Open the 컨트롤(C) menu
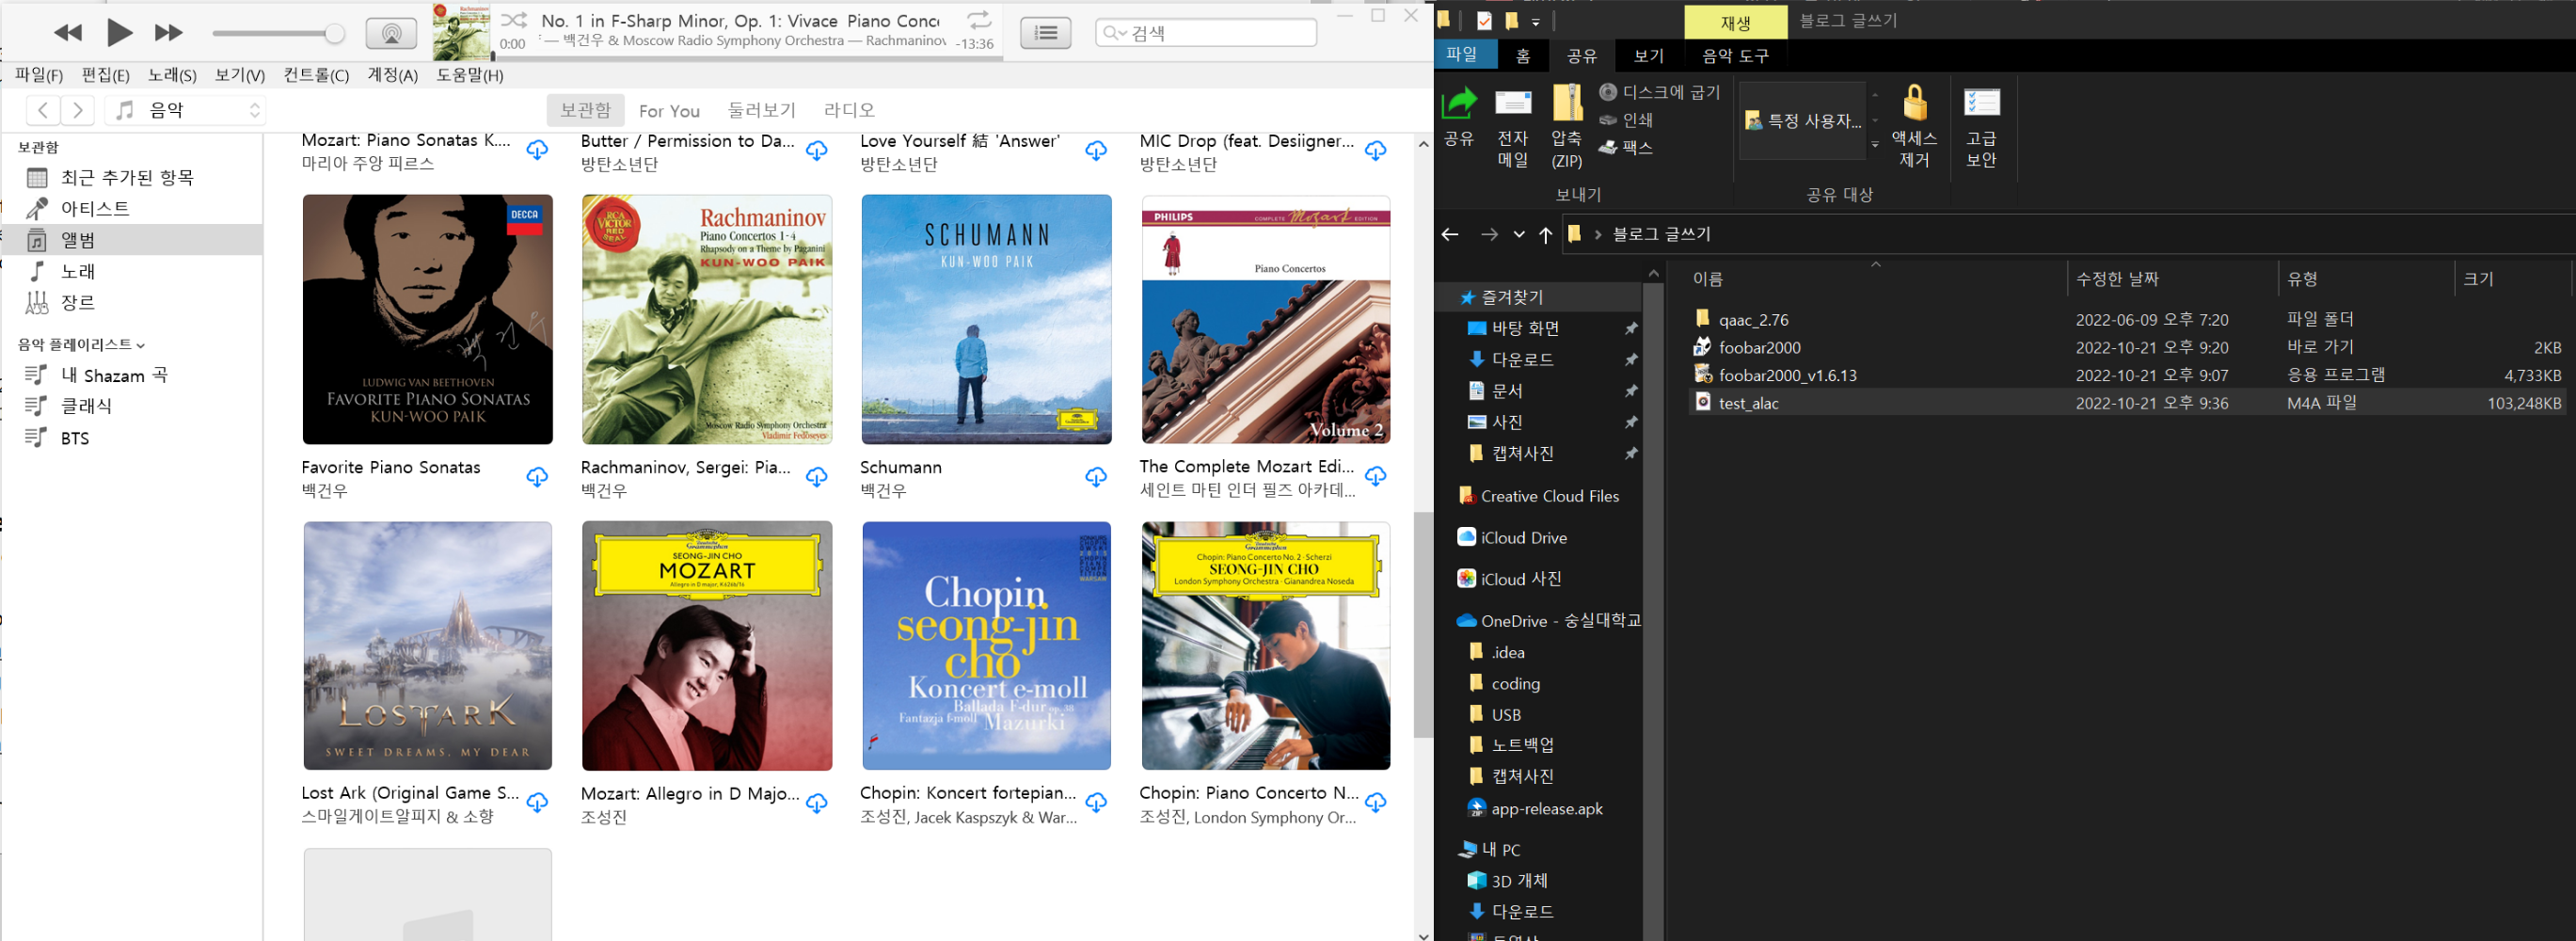 tap(316, 75)
